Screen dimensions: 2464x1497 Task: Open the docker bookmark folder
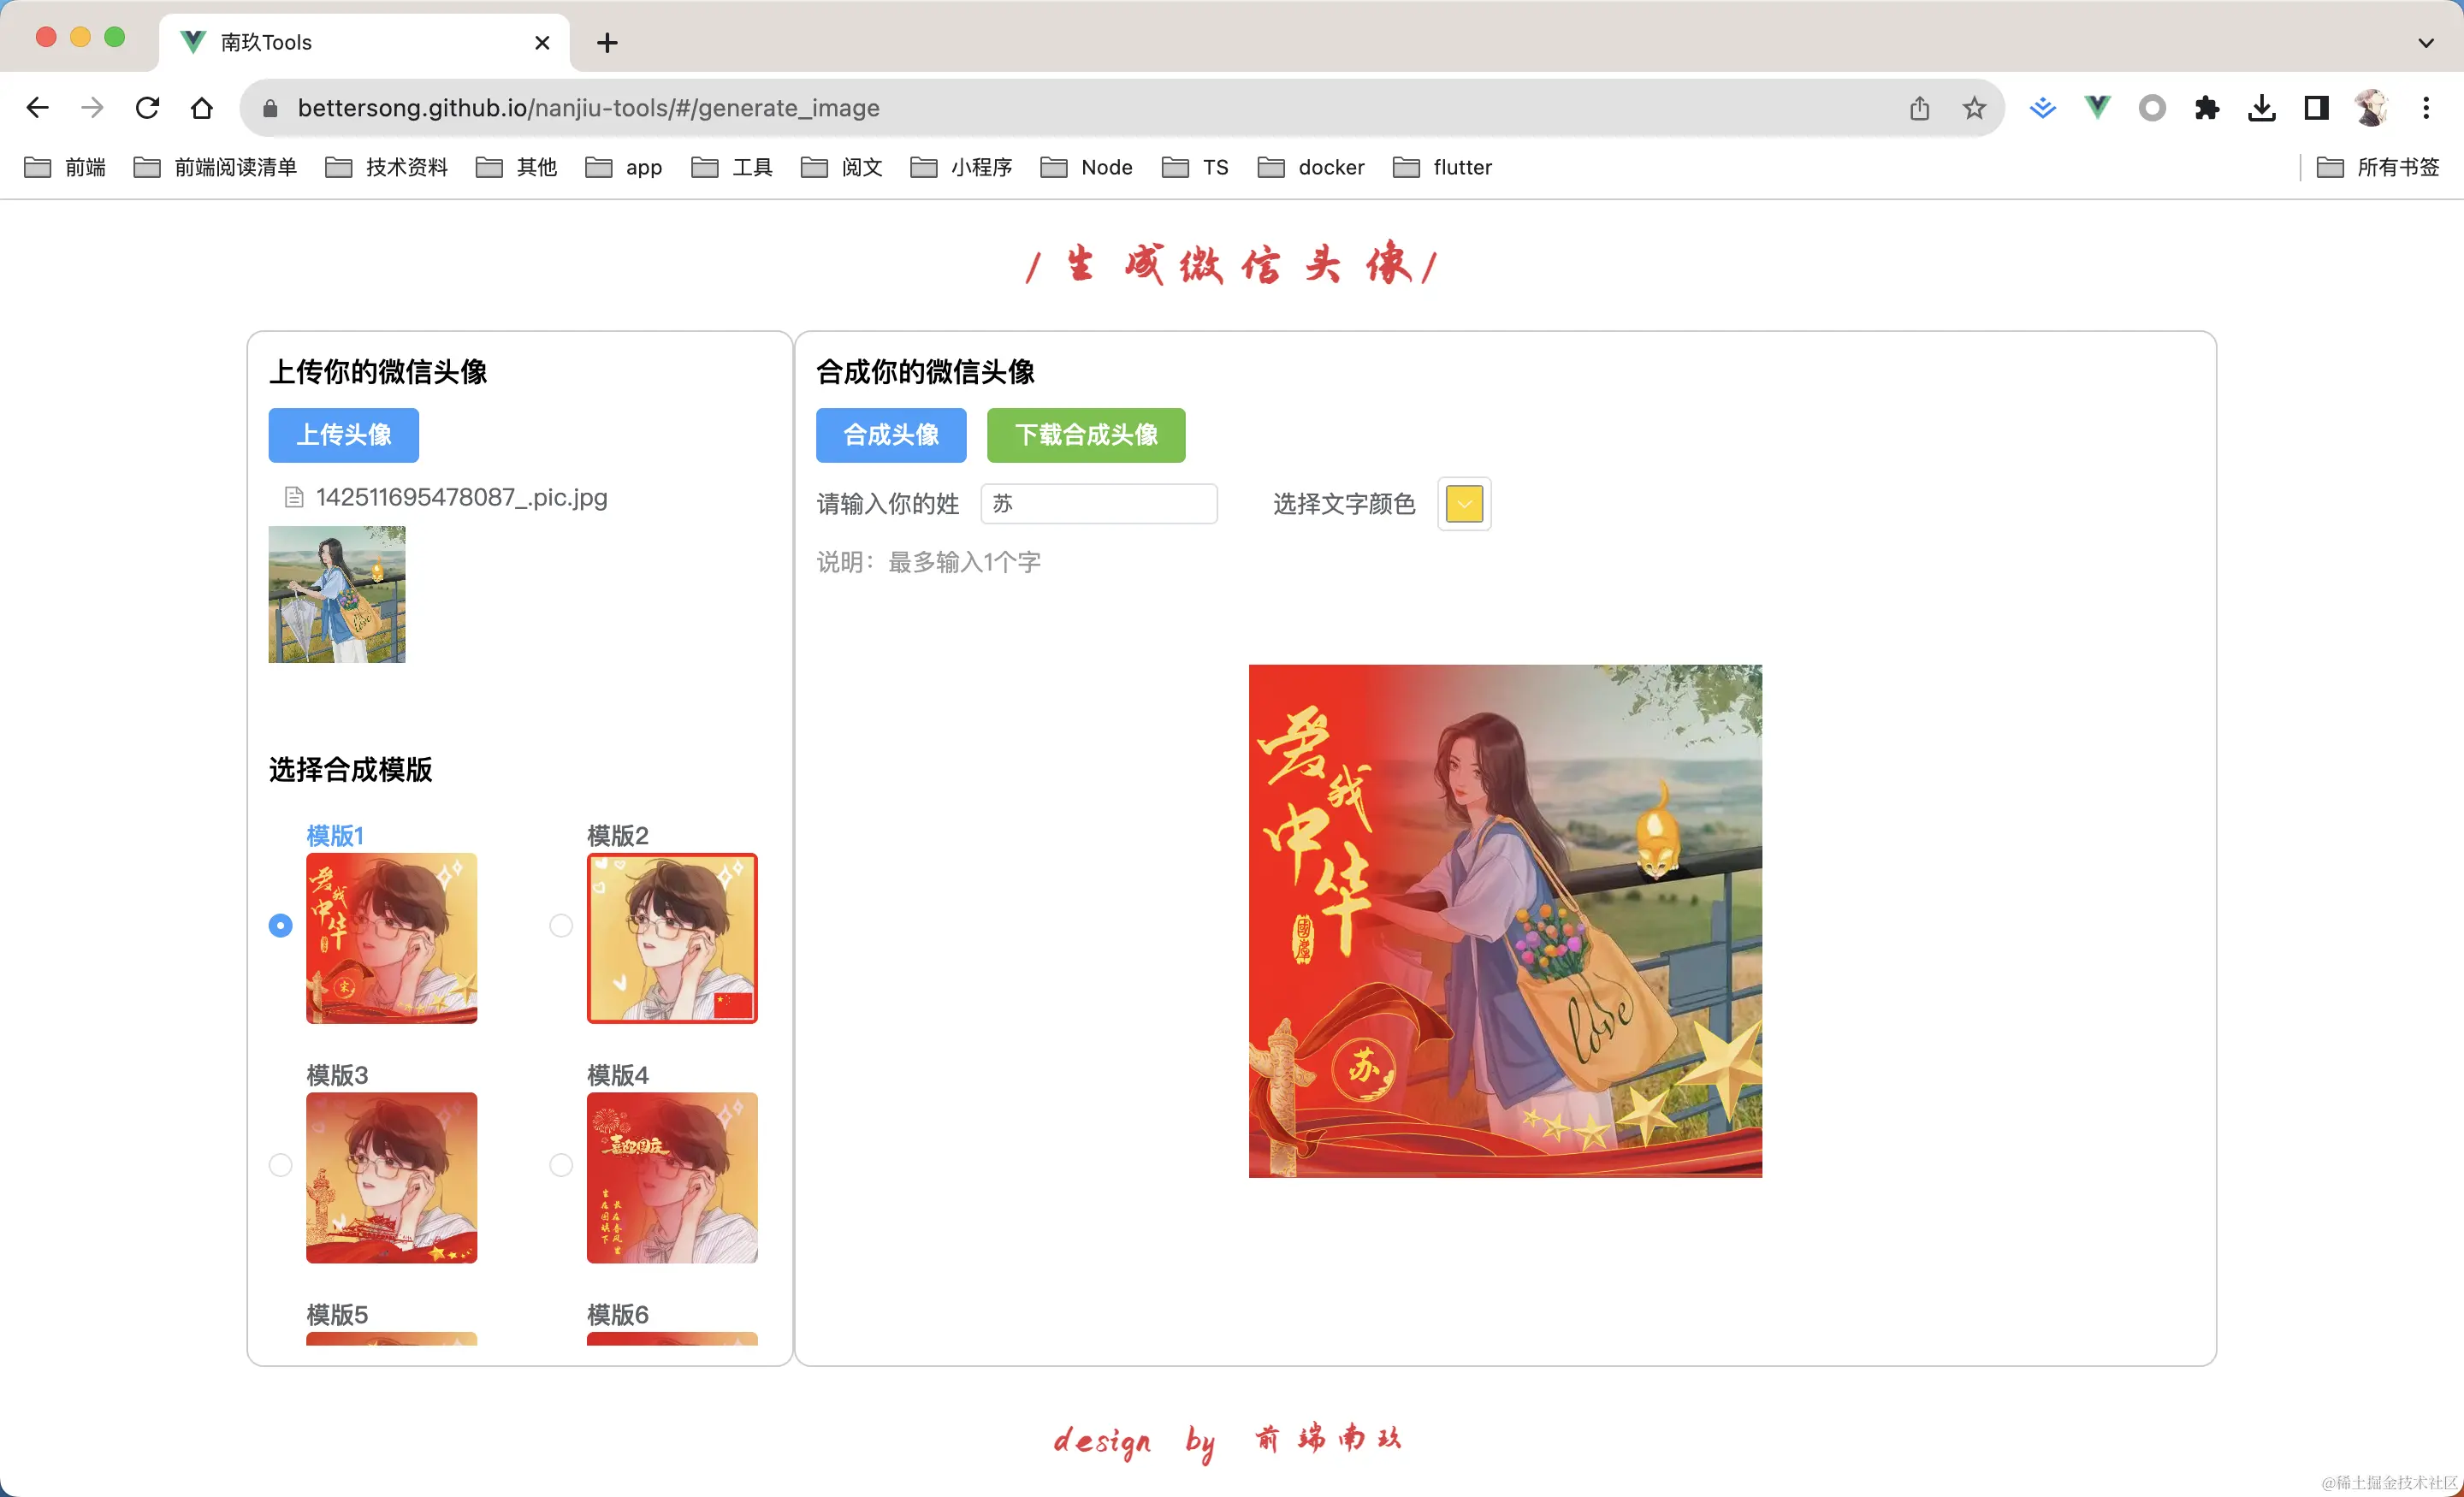point(1311,167)
